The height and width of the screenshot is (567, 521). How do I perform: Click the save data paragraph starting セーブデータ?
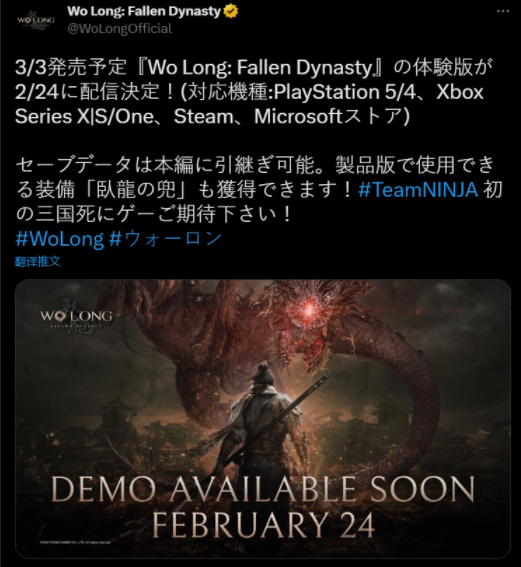(x=259, y=190)
